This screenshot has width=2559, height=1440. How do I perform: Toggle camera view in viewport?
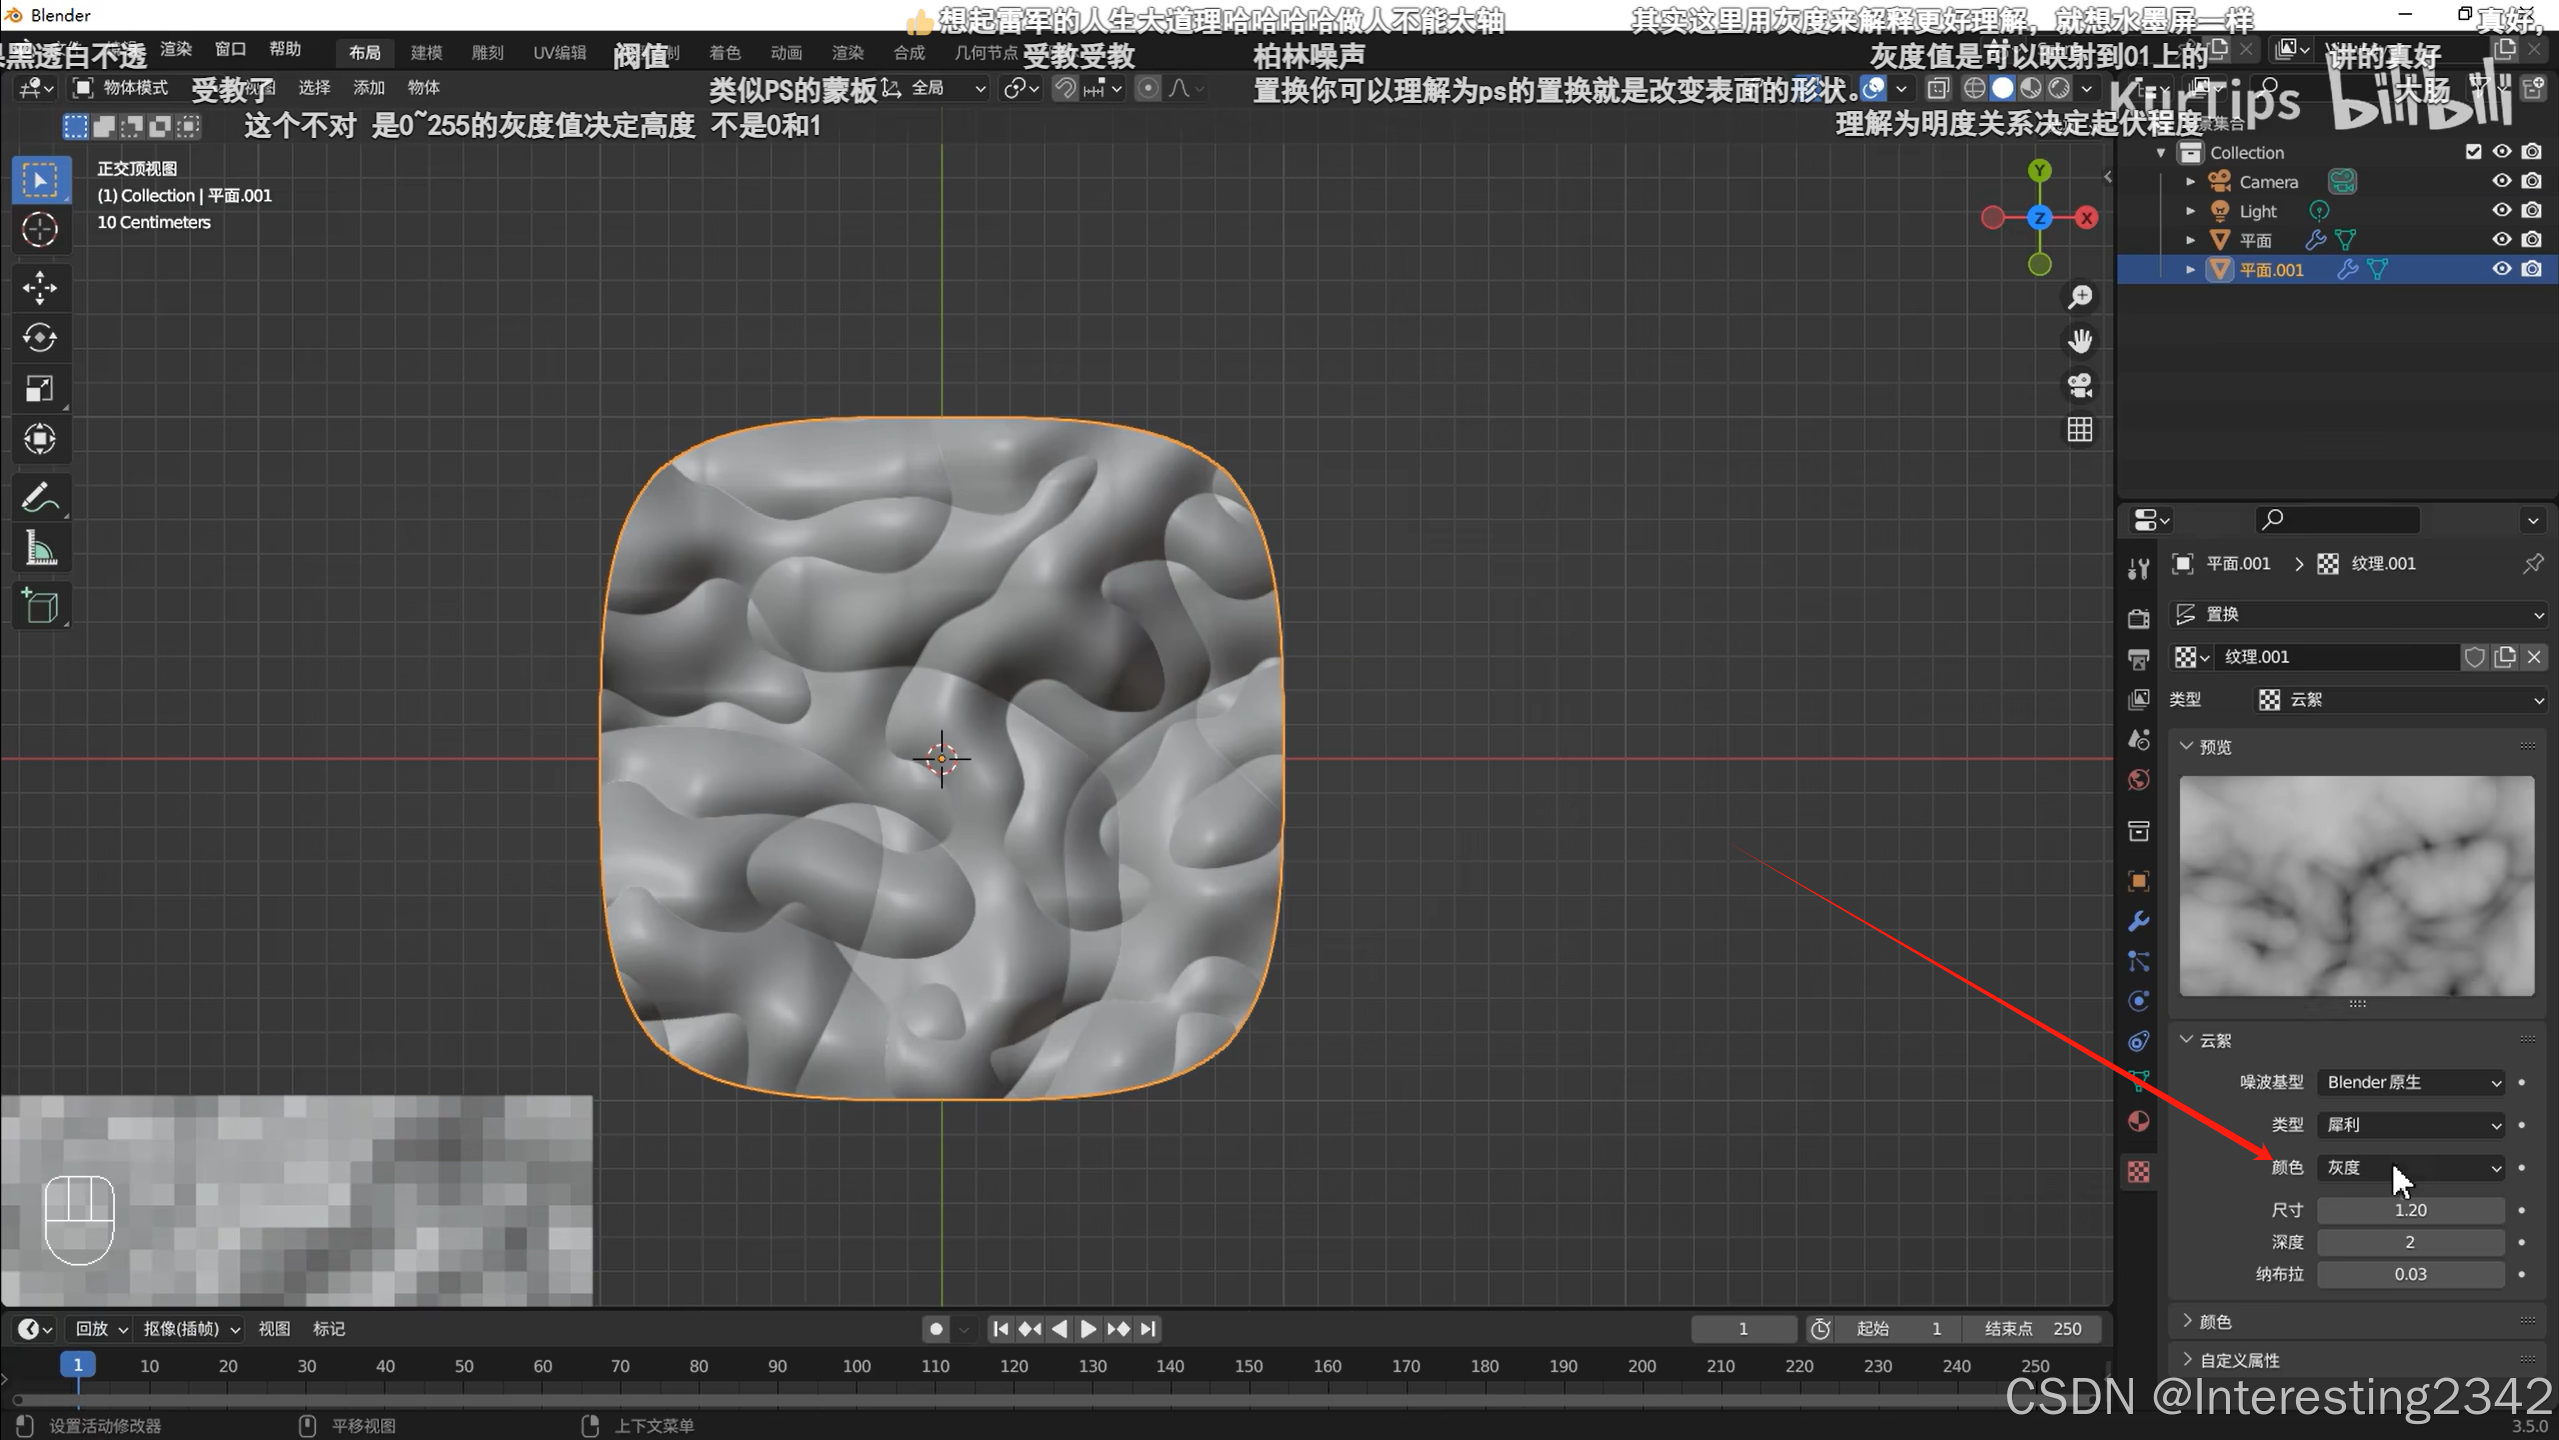[2080, 385]
